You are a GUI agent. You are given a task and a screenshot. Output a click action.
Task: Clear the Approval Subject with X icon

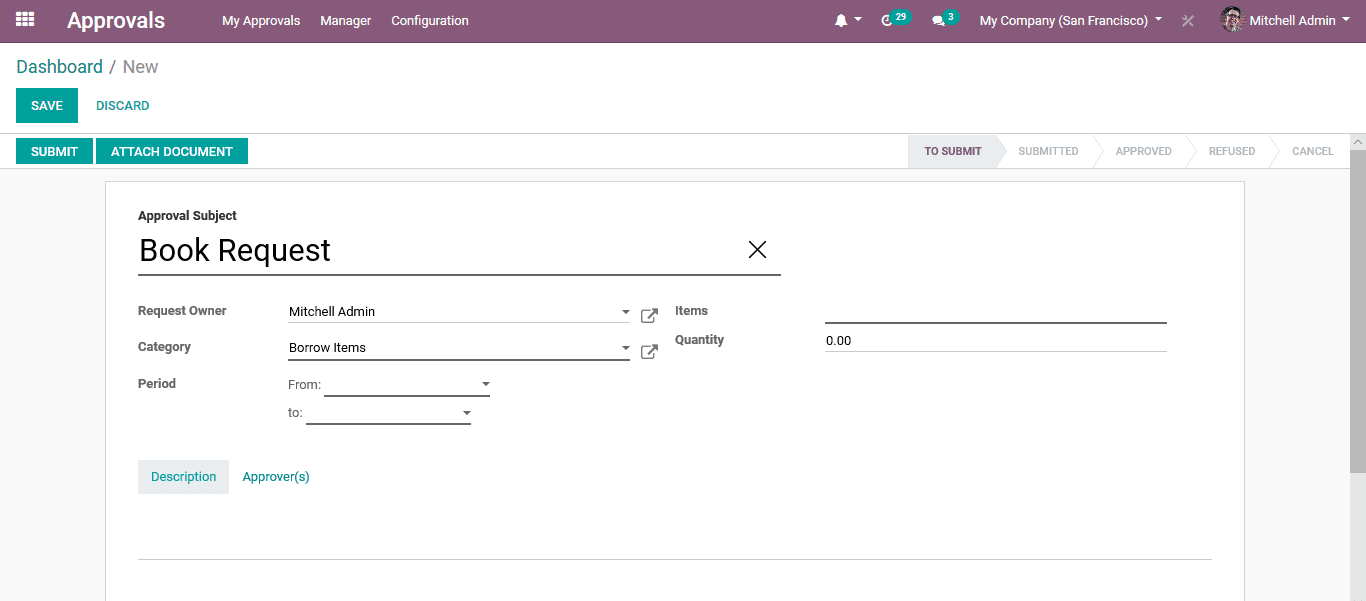click(x=757, y=250)
